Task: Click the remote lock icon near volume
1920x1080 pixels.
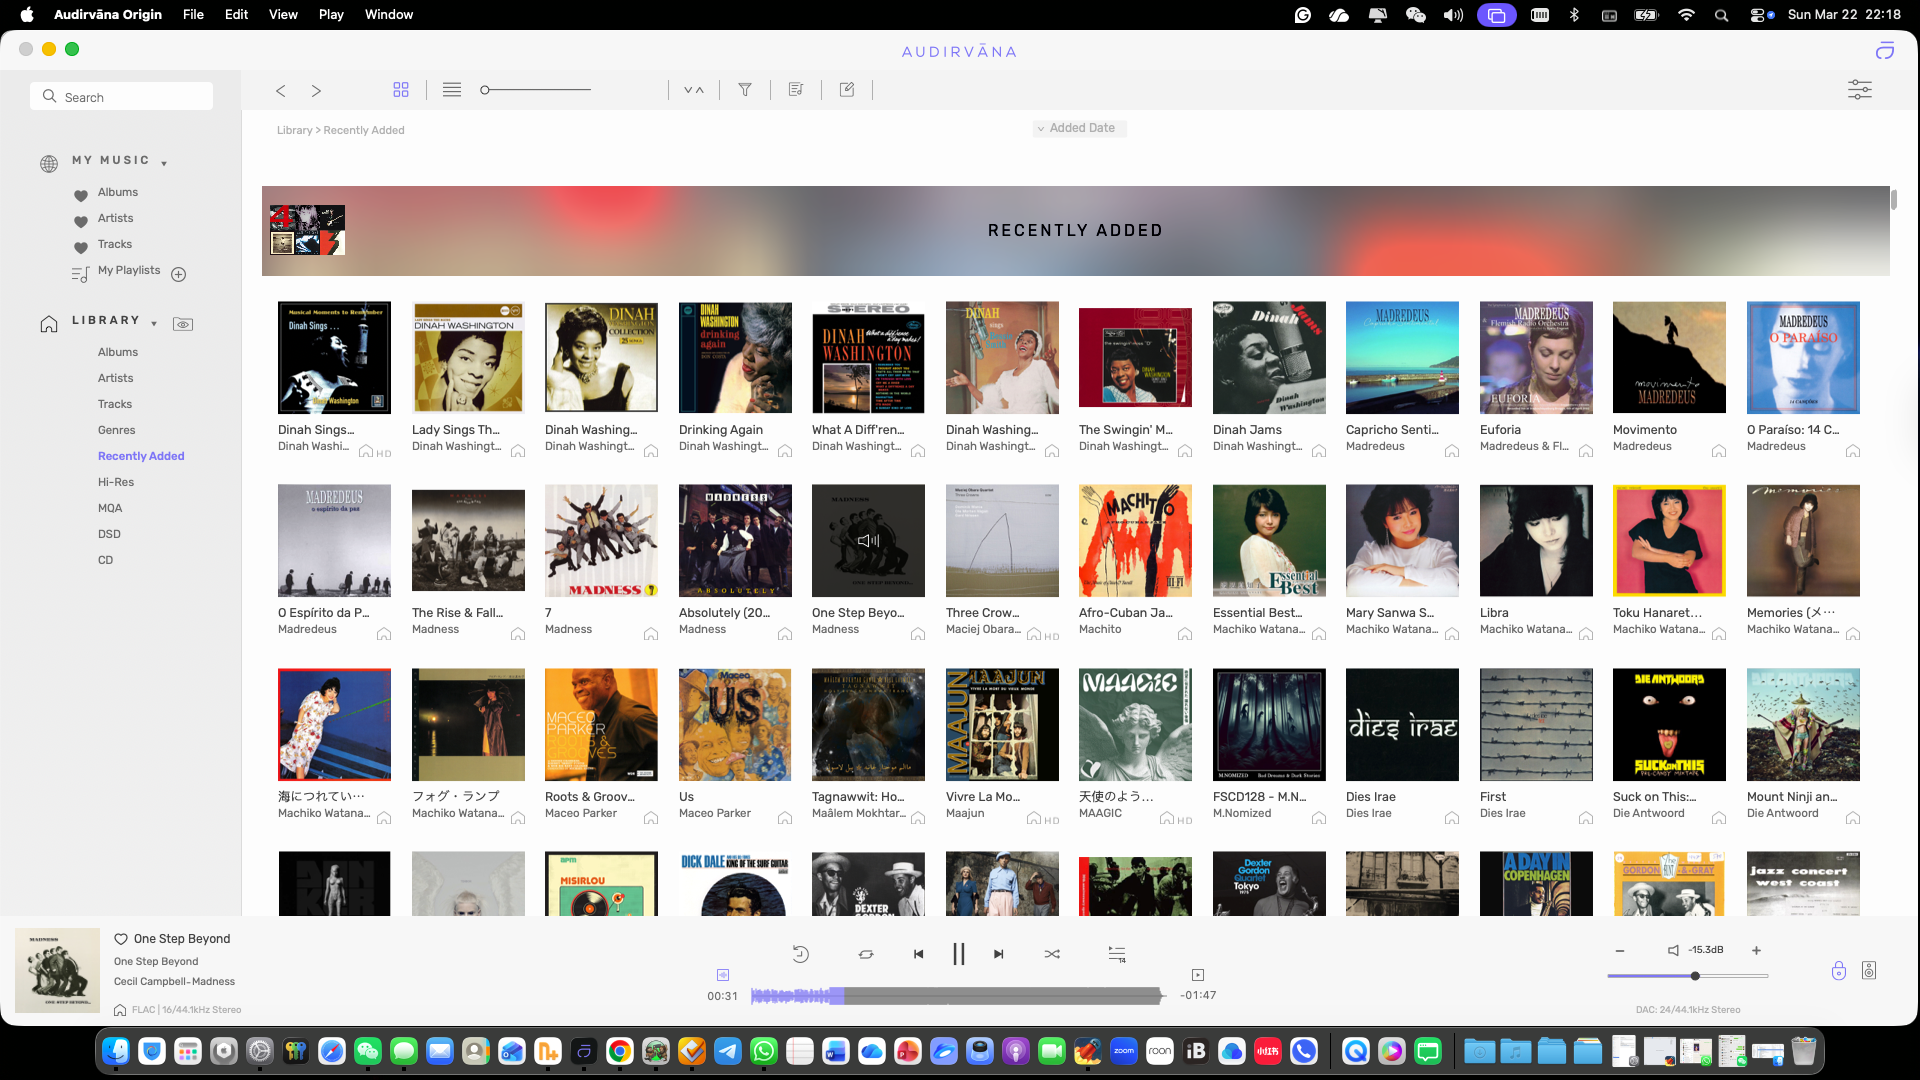Action: [1838, 971]
